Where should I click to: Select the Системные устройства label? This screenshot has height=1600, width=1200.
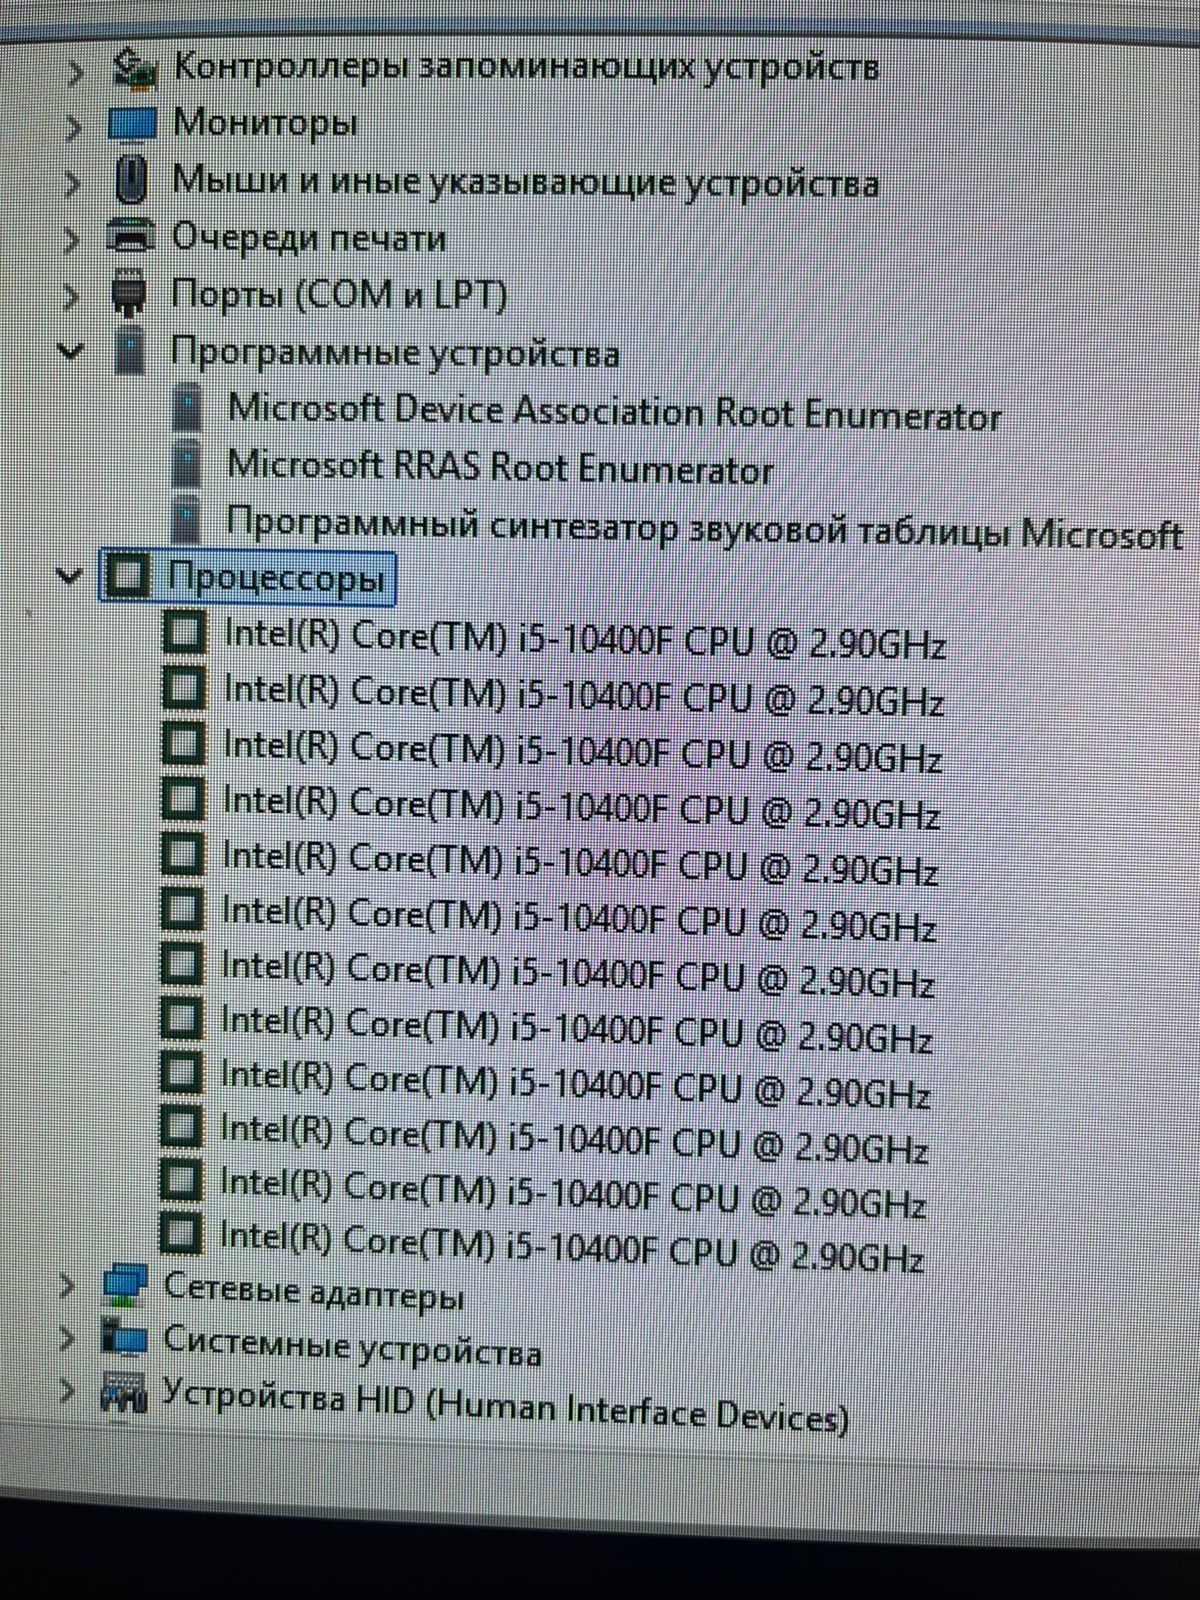click(x=352, y=1345)
